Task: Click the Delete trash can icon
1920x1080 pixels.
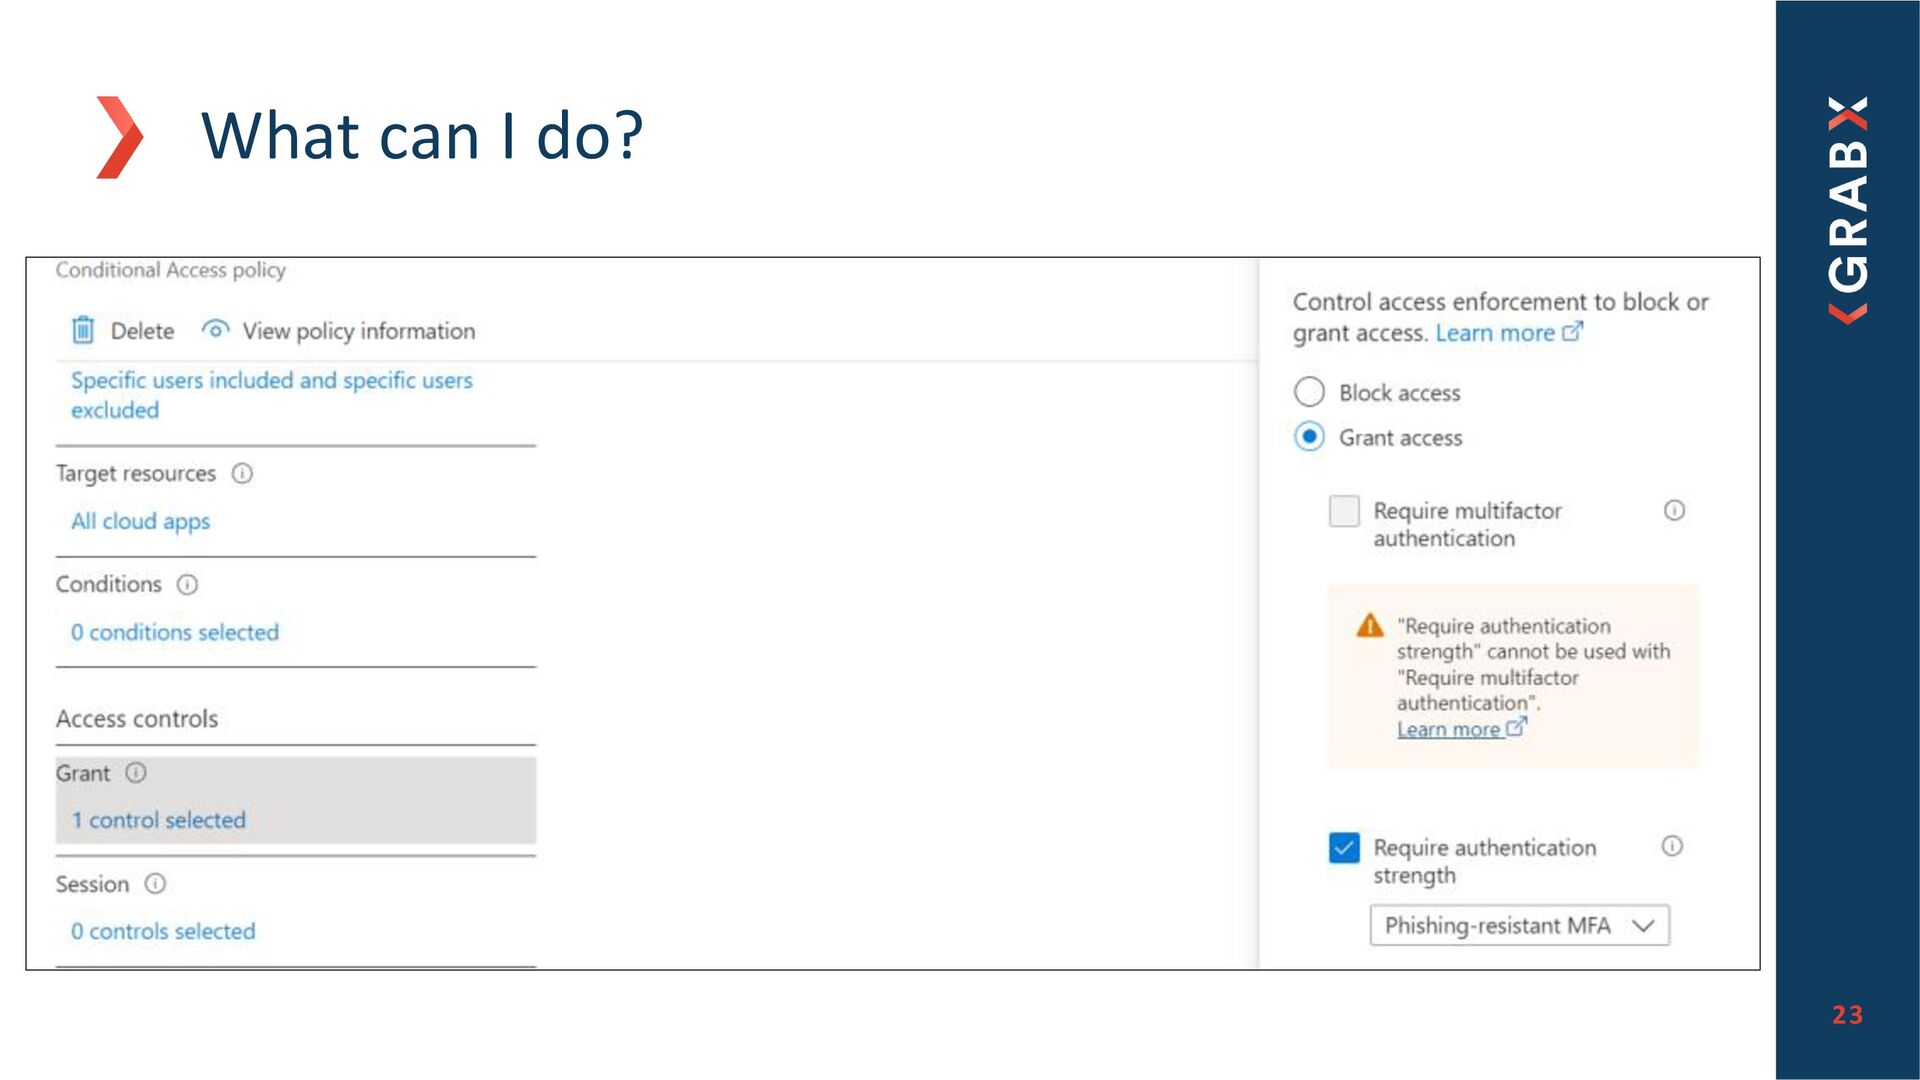Action: 83,330
